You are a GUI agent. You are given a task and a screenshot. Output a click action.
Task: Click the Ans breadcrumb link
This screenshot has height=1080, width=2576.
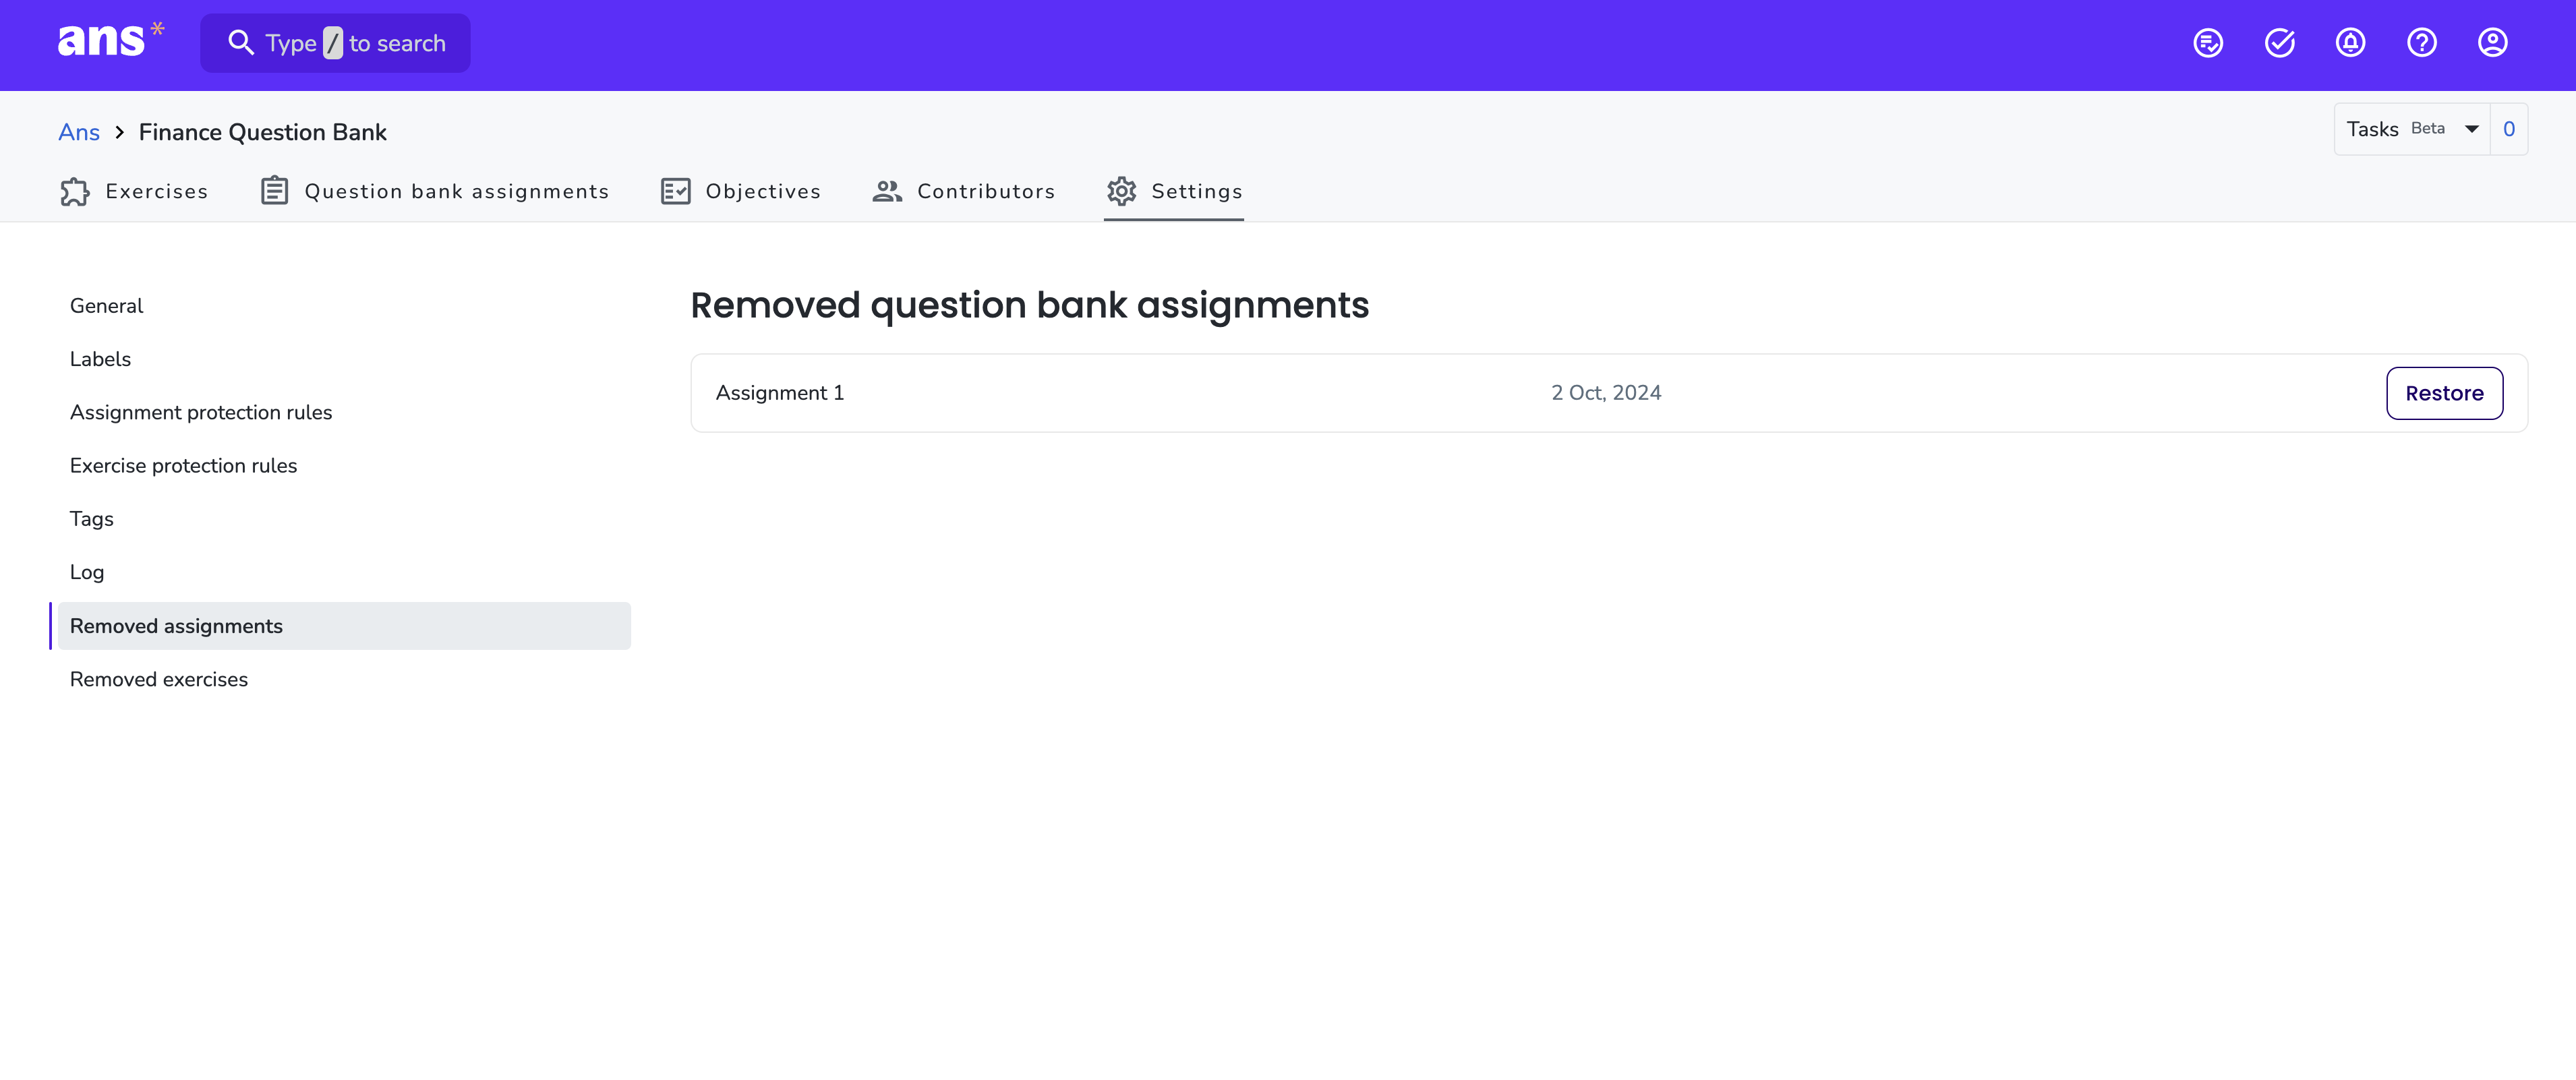tap(79, 132)
